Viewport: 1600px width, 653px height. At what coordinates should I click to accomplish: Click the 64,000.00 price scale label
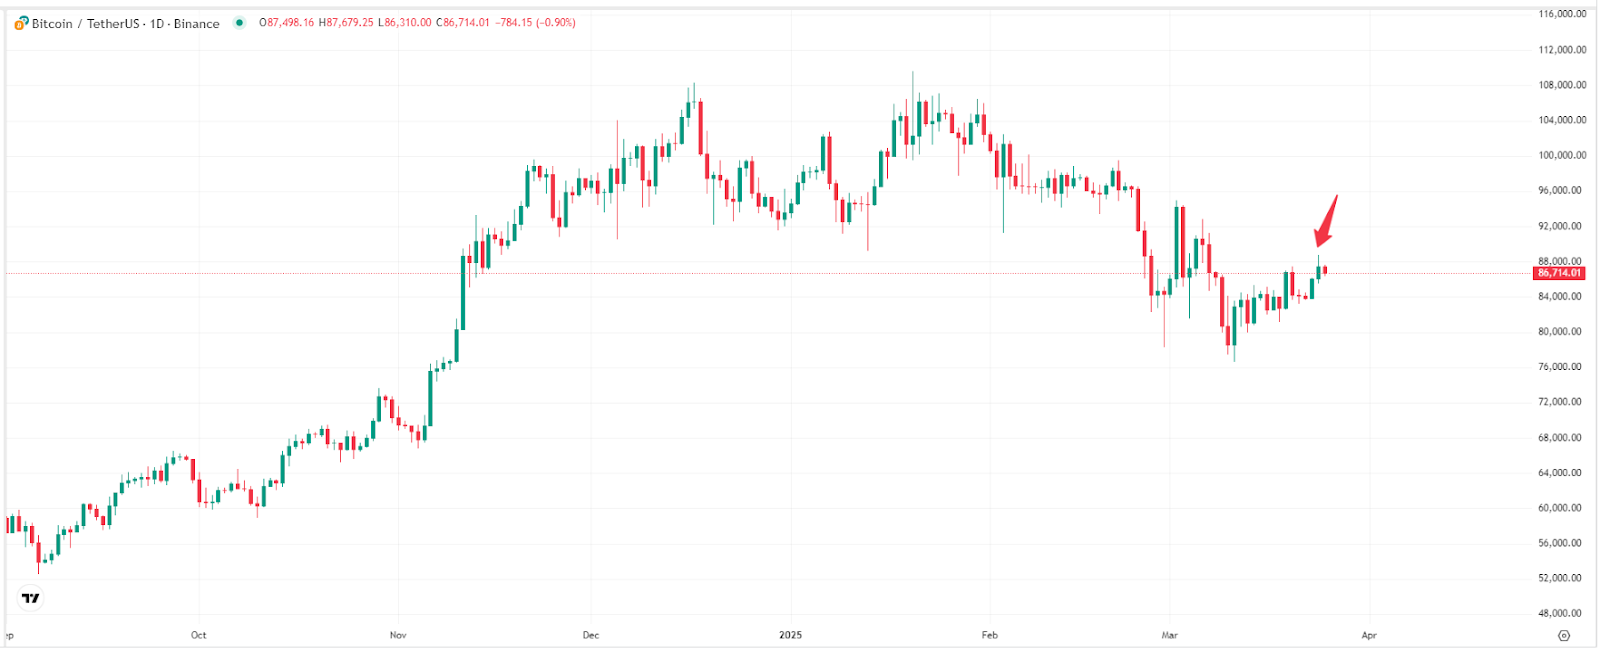pos(1561,472)
